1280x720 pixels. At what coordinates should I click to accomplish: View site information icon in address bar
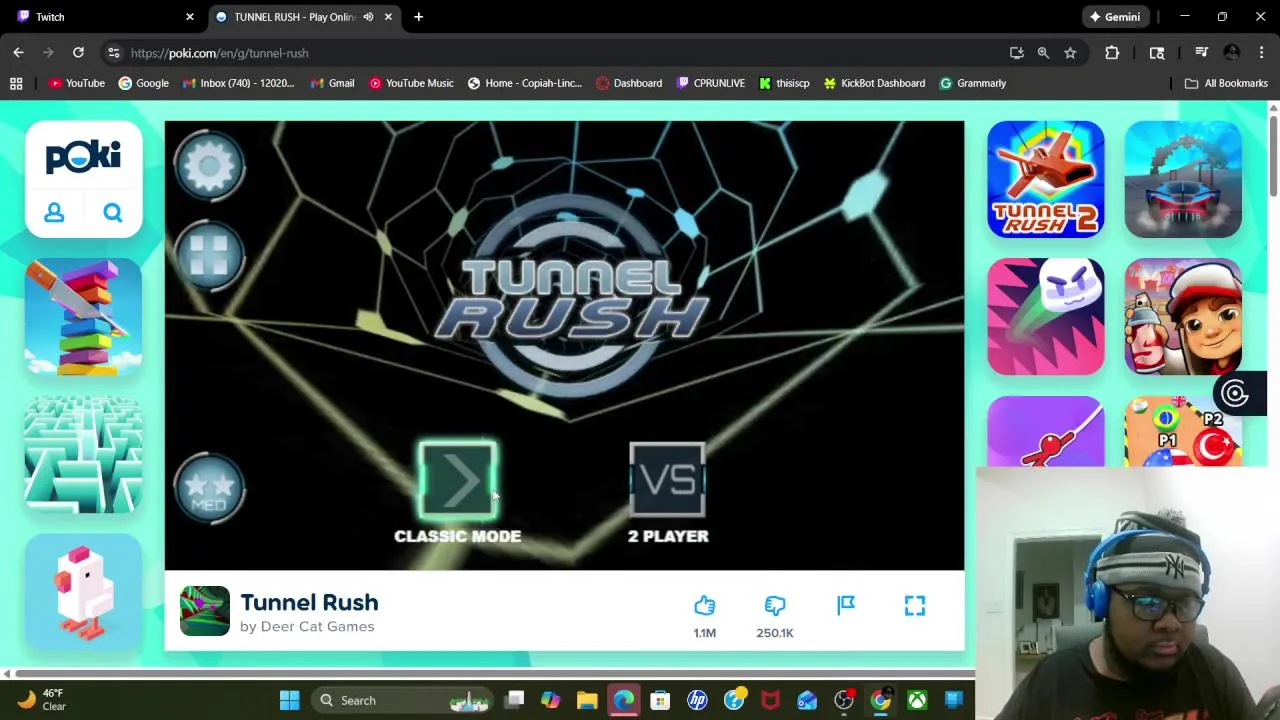pyautogui.click(x=113, y=53)
